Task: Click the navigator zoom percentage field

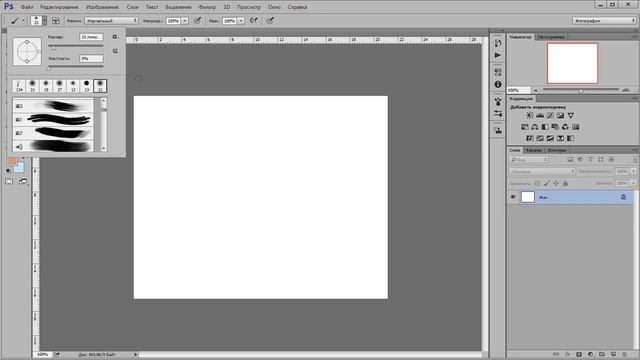Action: pos(518,90)
